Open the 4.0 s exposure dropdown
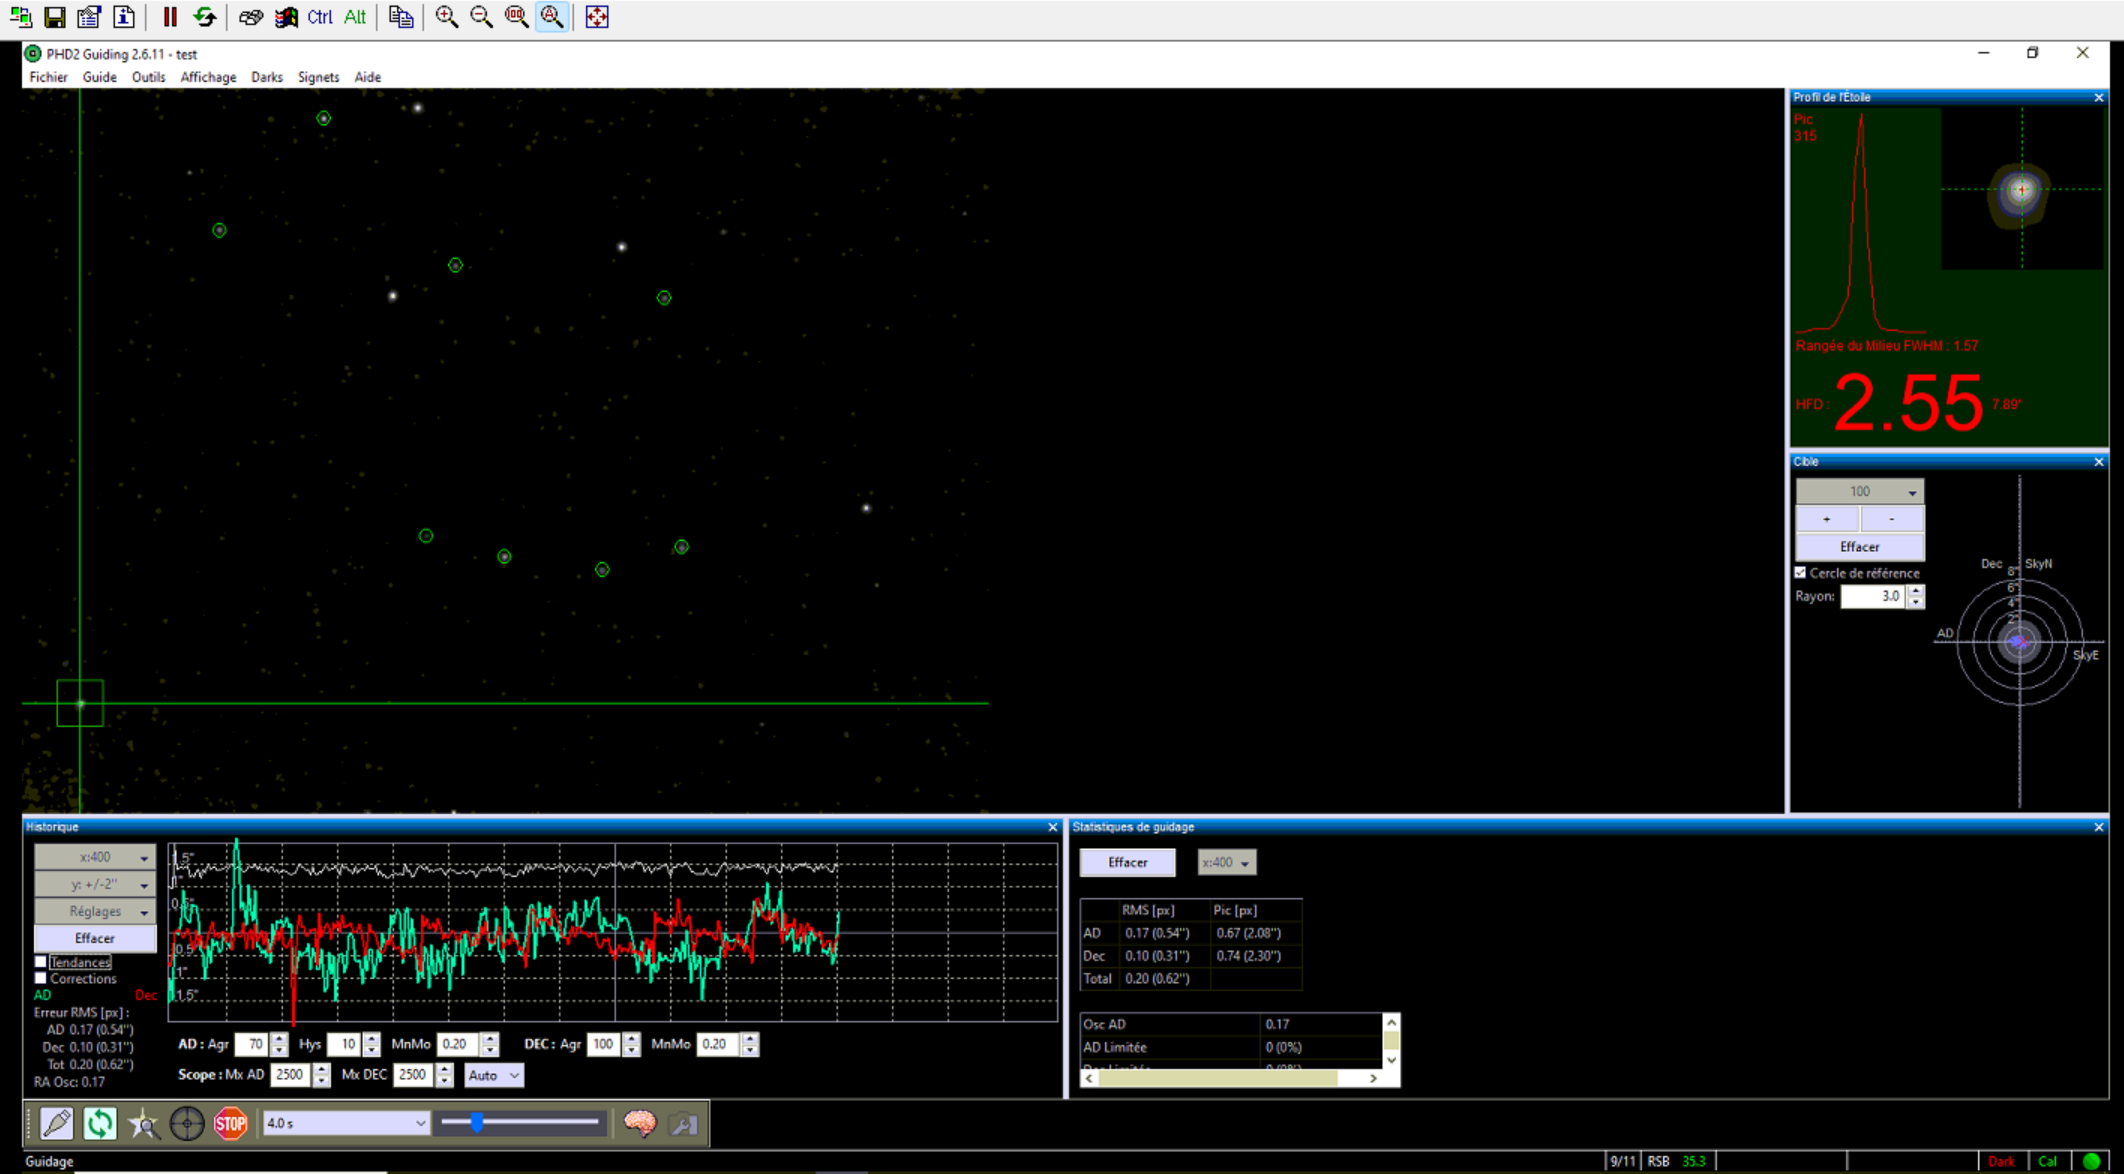The height and width of the screenshot is (1174, 2124). coord(345,1124)
